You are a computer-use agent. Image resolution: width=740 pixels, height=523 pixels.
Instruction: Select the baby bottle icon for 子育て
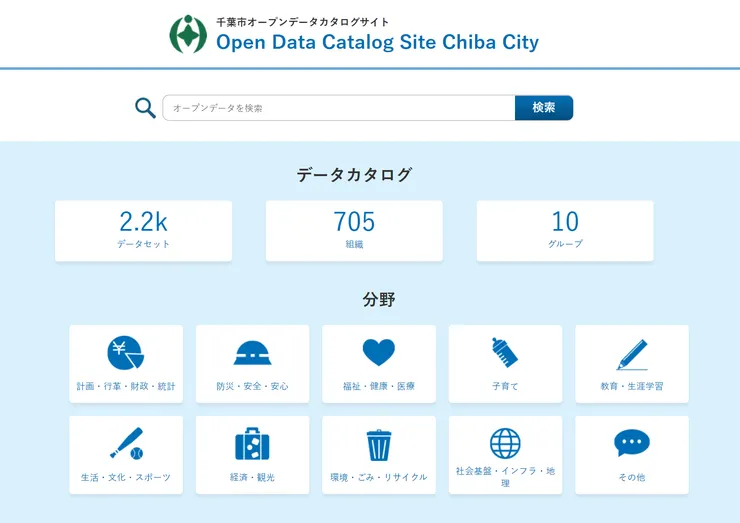[x=505, y=353]
